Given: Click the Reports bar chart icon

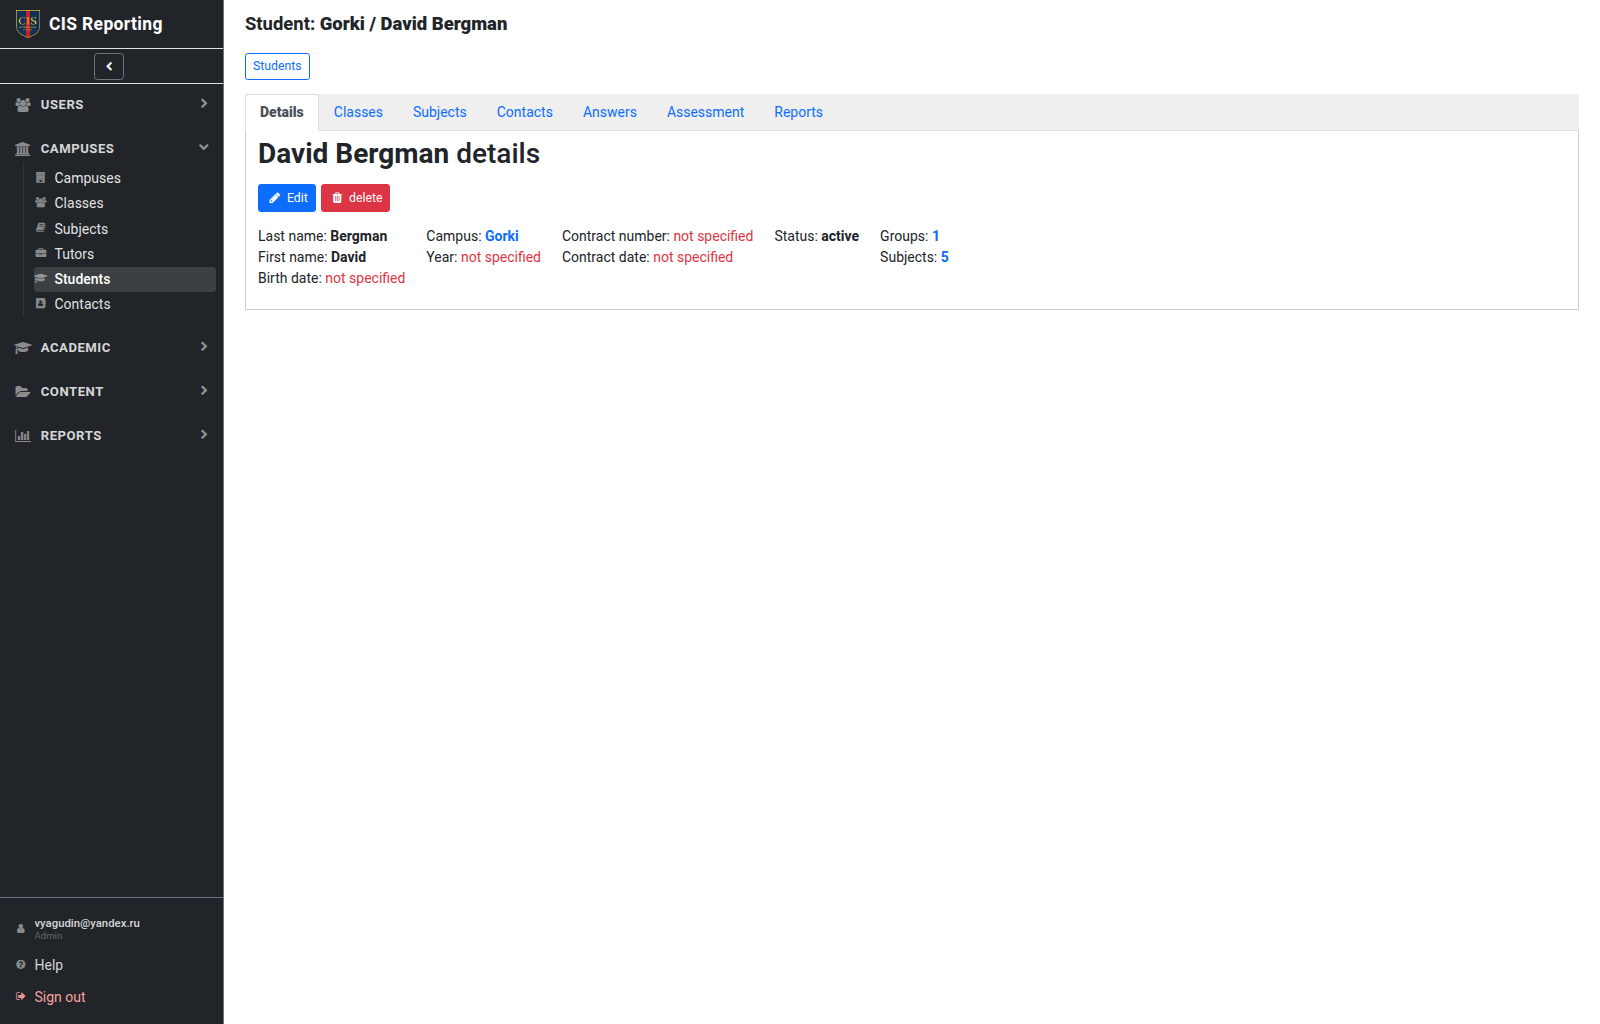Looking at the screenshot, I should (23, 435).
